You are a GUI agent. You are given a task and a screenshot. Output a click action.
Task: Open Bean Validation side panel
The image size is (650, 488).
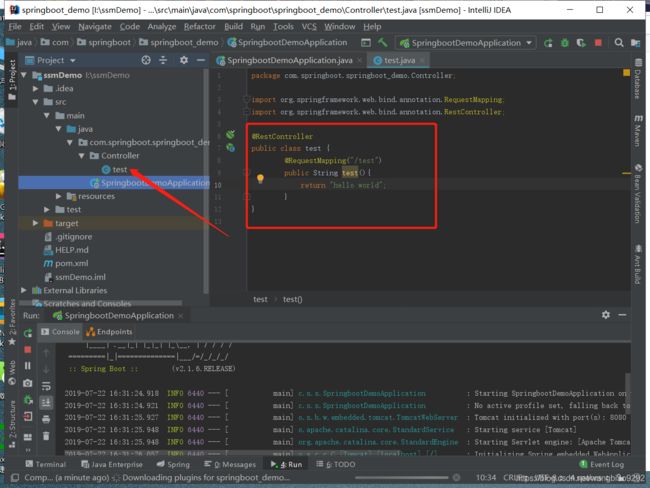[638, 194]
